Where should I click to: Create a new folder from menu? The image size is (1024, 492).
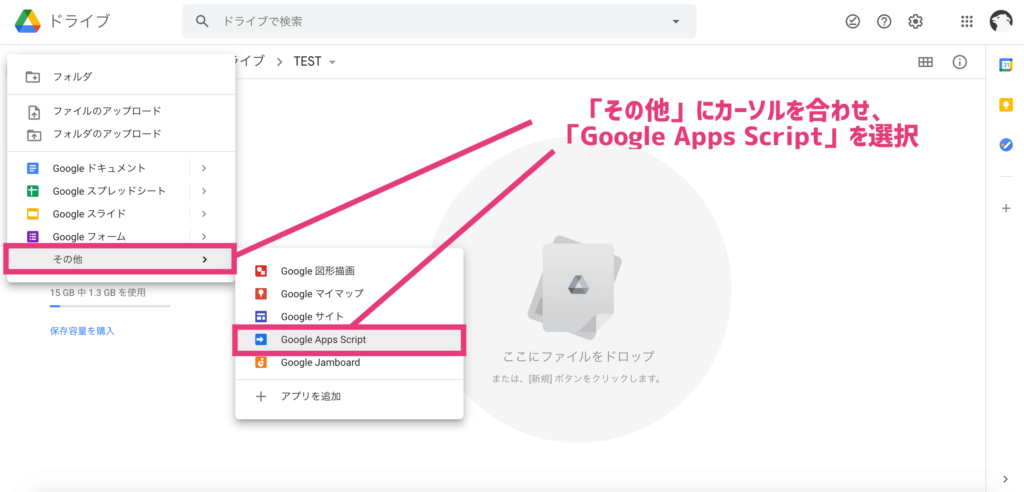pyautogui.click(x=121, y=76)
